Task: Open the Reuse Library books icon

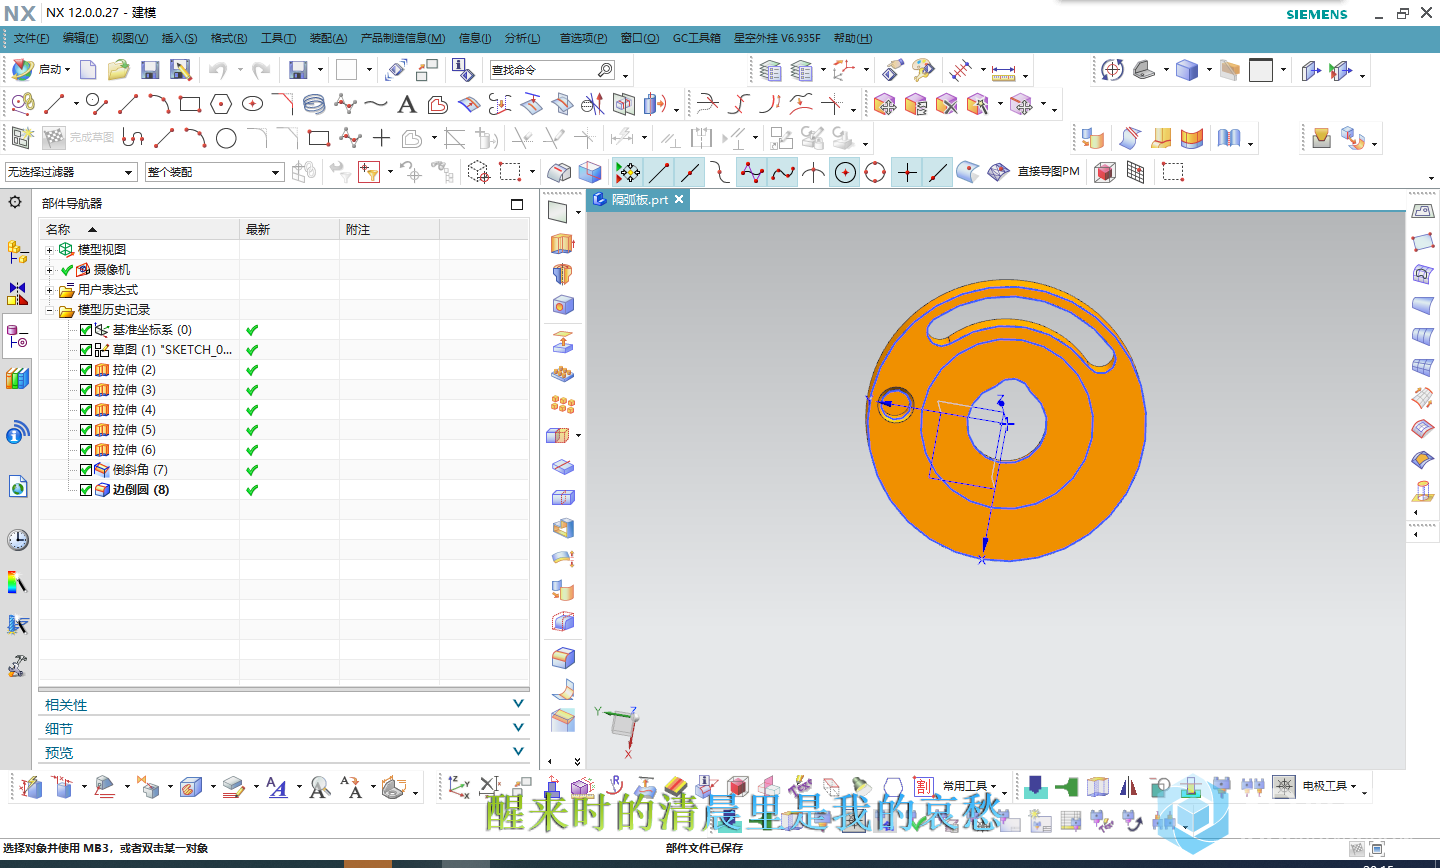Action: (17, 379)
